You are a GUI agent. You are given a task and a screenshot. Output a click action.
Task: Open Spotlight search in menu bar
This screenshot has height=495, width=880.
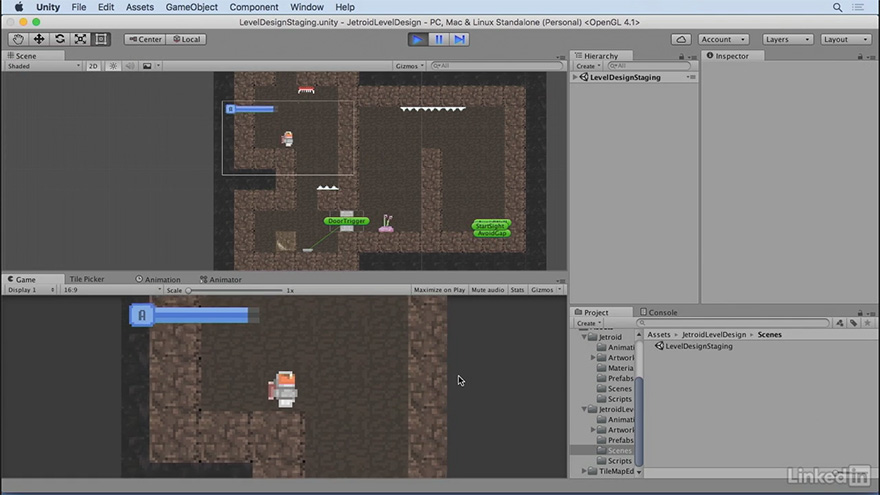click(x=837, y=7)
